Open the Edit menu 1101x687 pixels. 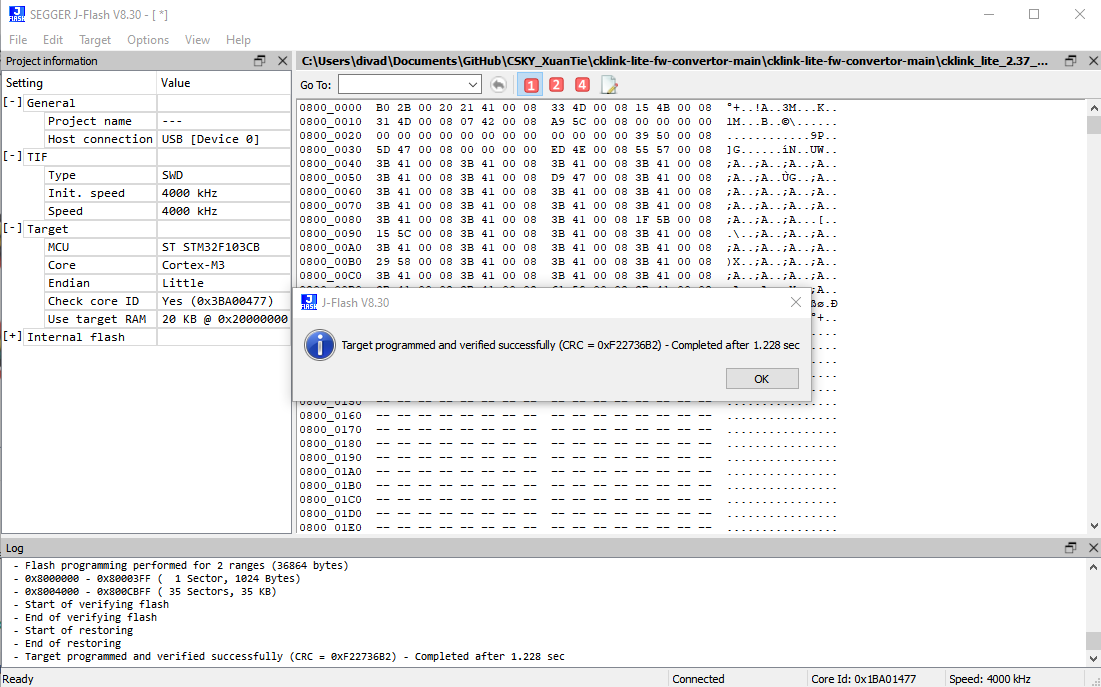pyautogui.click(x=53, y=40)
